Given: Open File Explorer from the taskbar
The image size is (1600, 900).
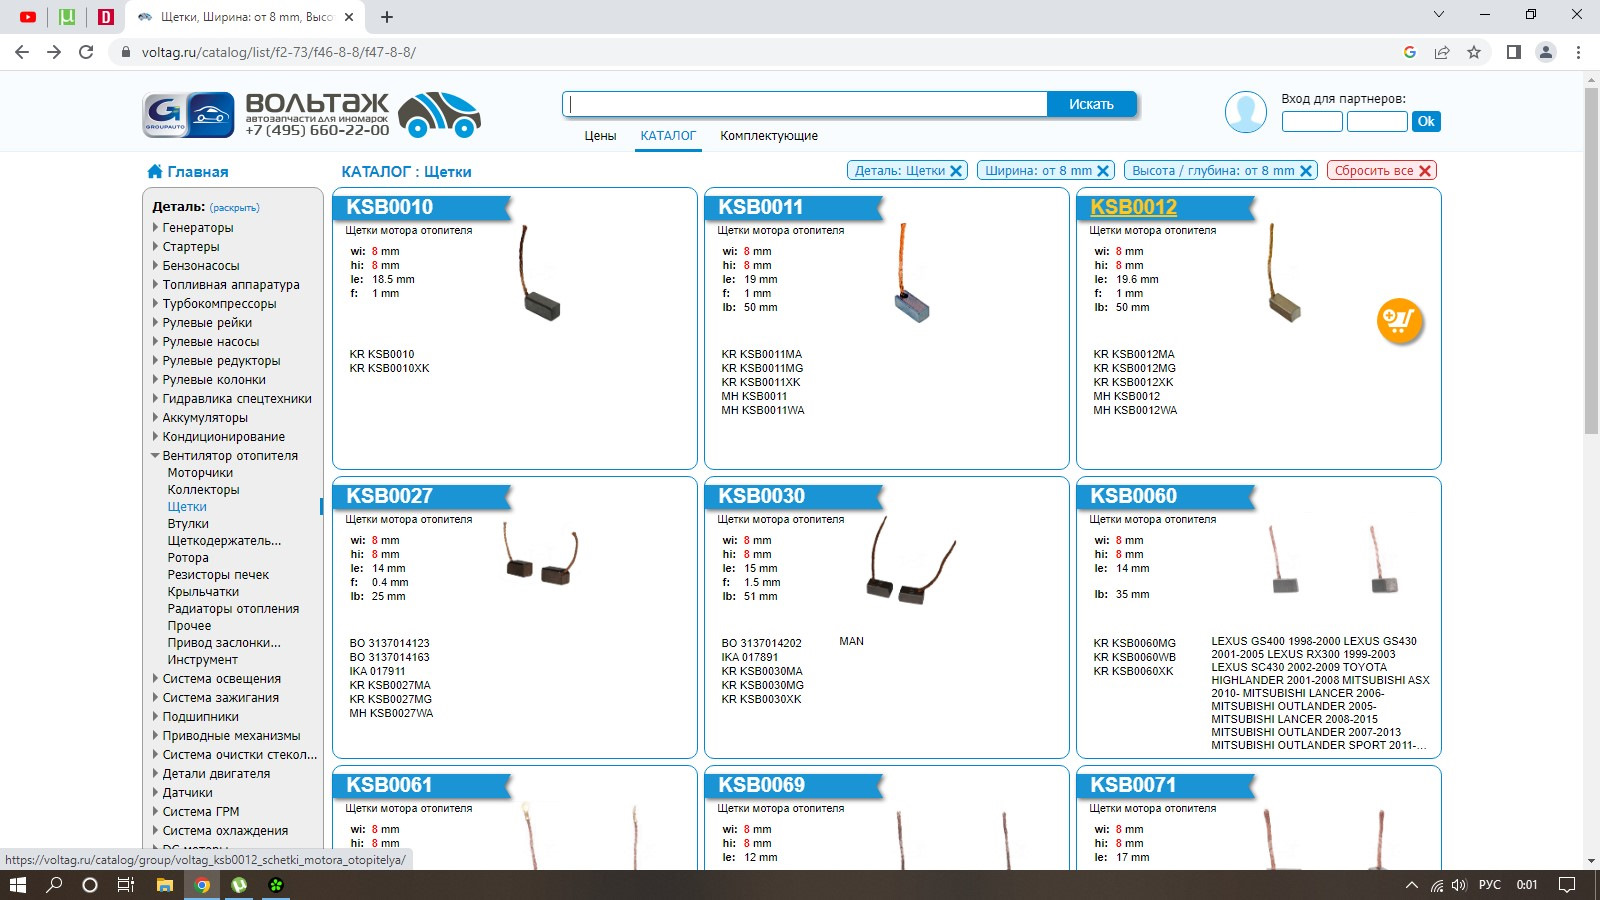Looking at the screenshot, I should pyautogui.click(x=165, y=885).
